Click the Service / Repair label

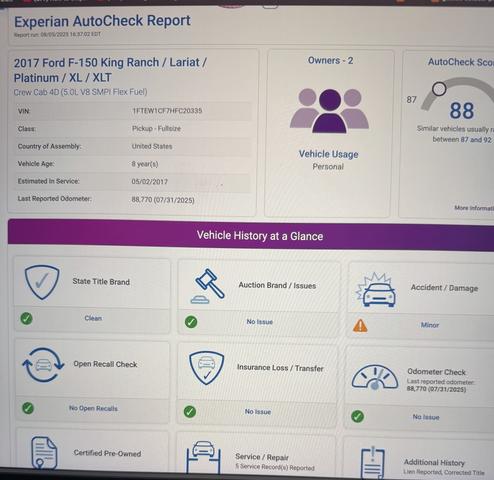tap(262, 457)
